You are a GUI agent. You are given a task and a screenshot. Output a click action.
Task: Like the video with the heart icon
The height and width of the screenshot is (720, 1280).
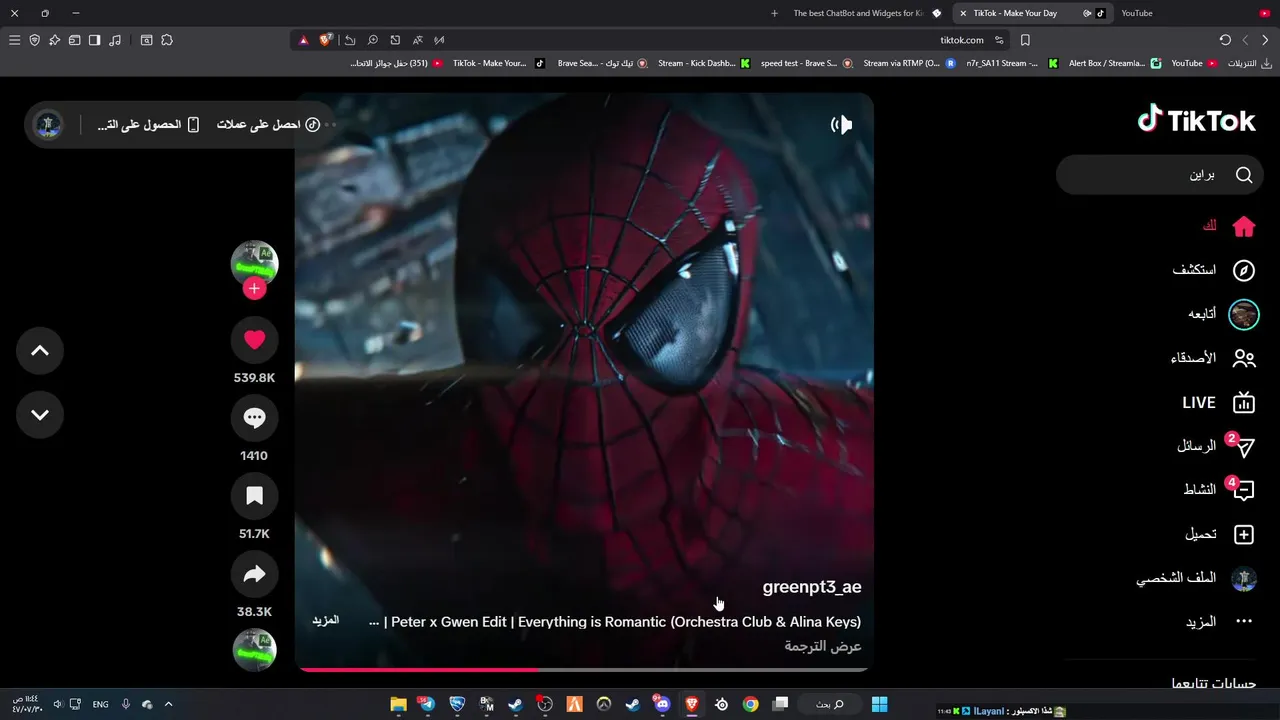click(254, 340)
